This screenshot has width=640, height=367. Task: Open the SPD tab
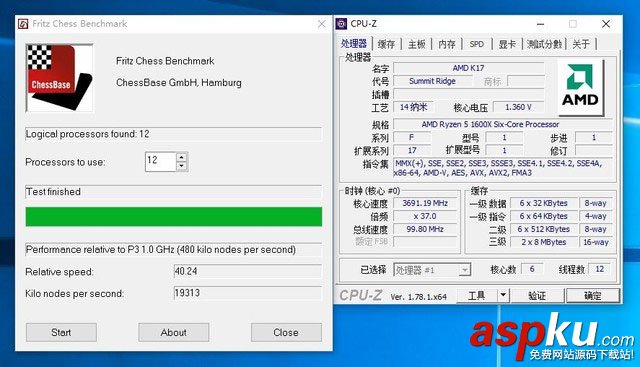click(x=477, y=44)
